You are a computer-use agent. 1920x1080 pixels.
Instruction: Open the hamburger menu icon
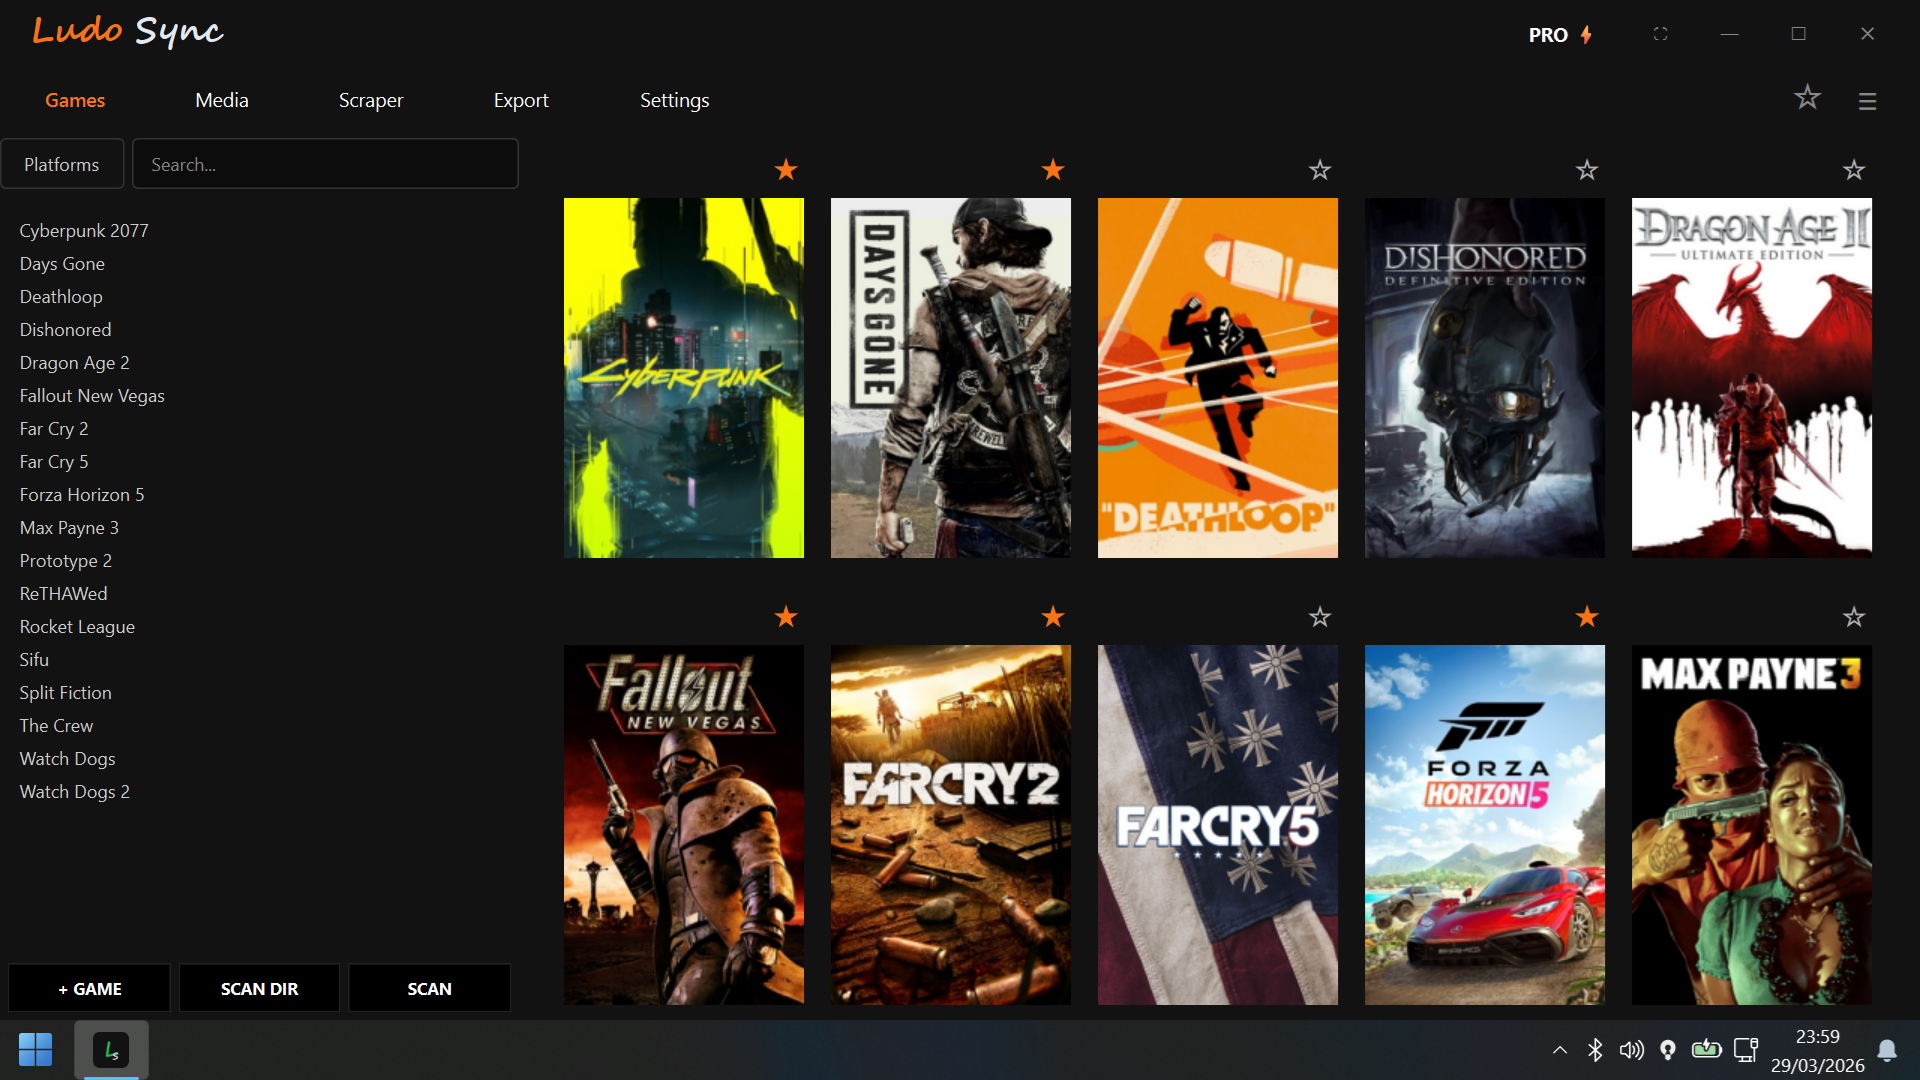[1867, 101]
